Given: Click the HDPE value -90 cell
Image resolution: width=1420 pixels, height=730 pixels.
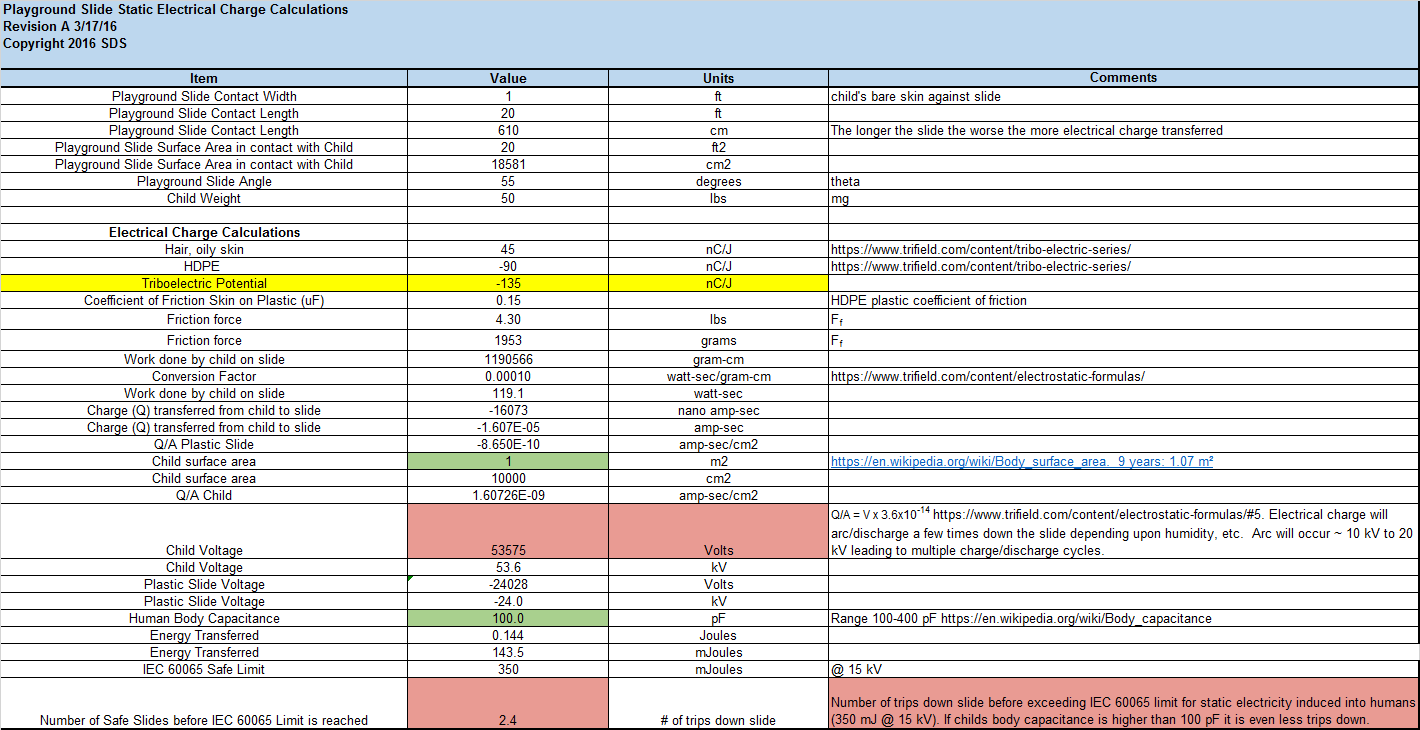Looking at the screenshot, I should click(x=508, y=267).
